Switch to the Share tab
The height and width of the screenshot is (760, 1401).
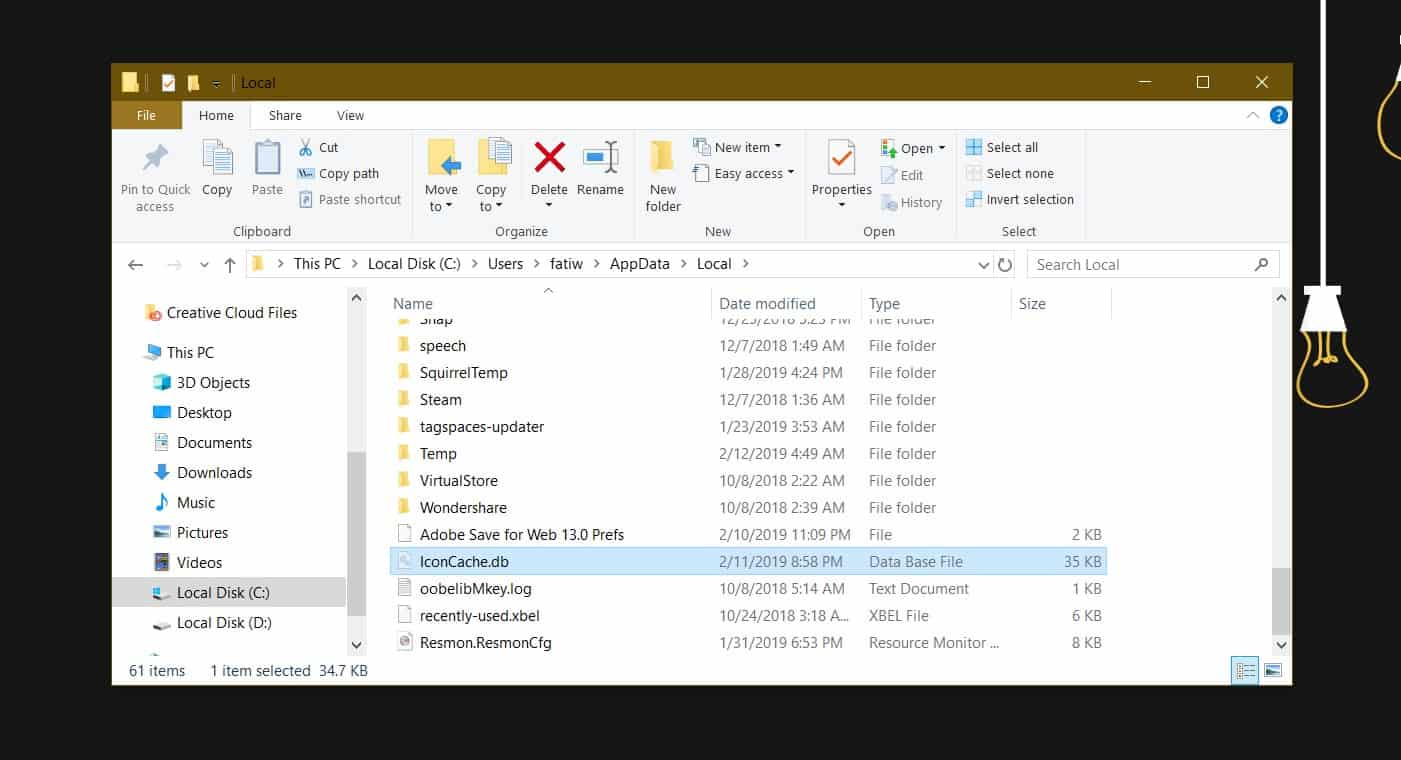click(x=284, y=115)
